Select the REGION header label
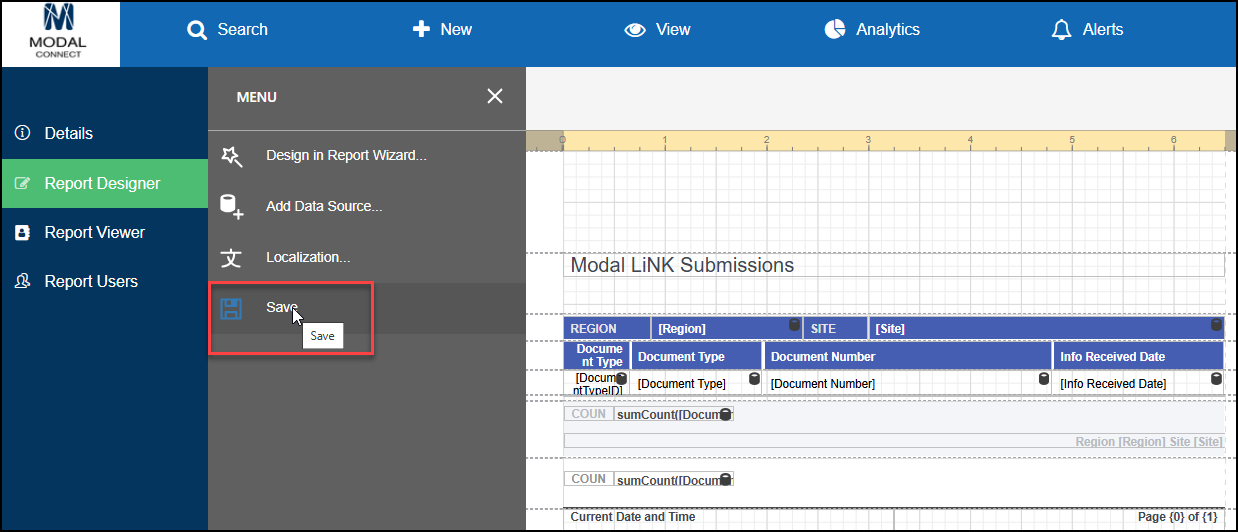Viewport: 1238px width, 532px height. 607,328
